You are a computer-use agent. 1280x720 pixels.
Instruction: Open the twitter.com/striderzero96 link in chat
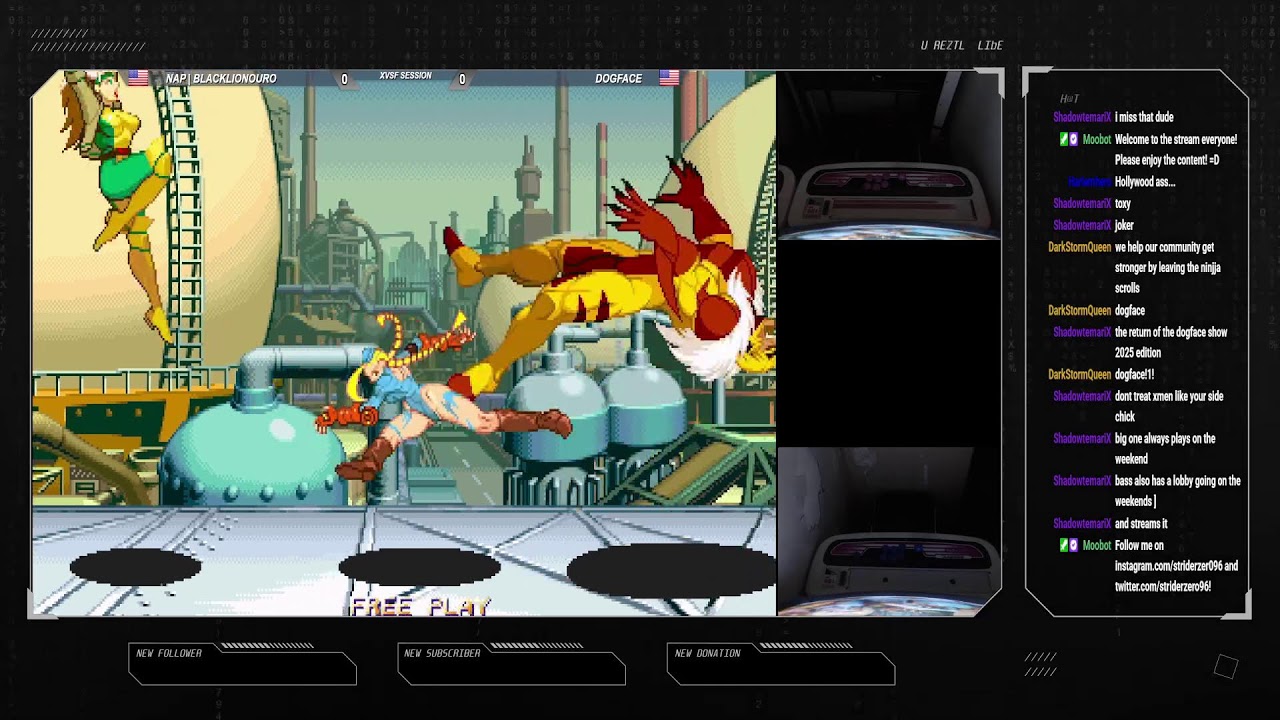[1163, 587]
